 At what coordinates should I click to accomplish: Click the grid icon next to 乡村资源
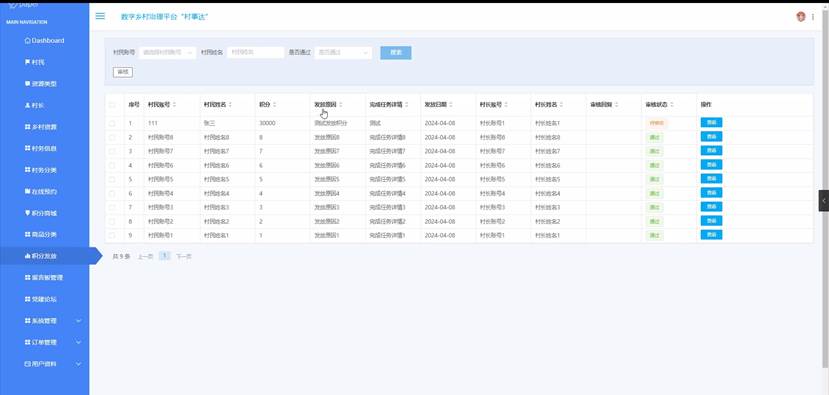(x=27, y=127)
